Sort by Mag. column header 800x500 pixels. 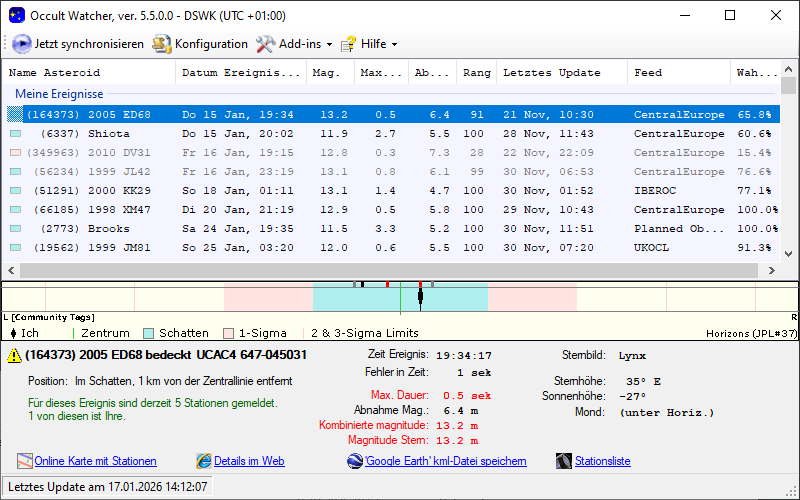(330, 72)
